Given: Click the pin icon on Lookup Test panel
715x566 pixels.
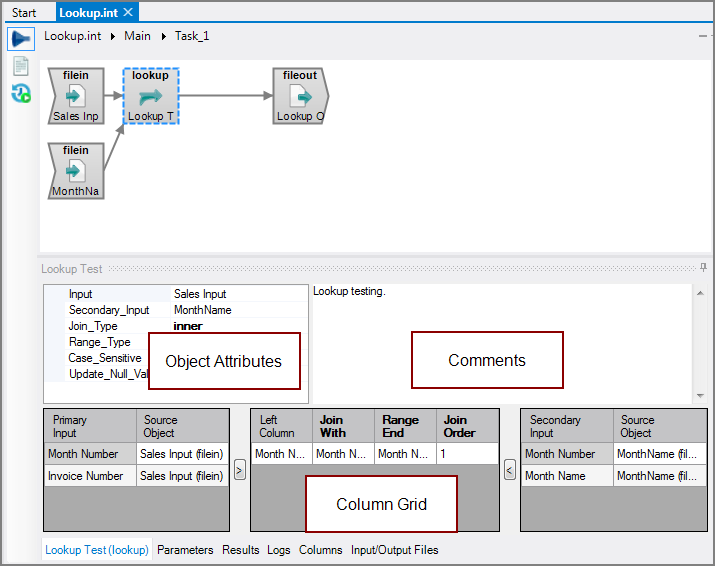Looking at the screenshot, I should (704, 268).
